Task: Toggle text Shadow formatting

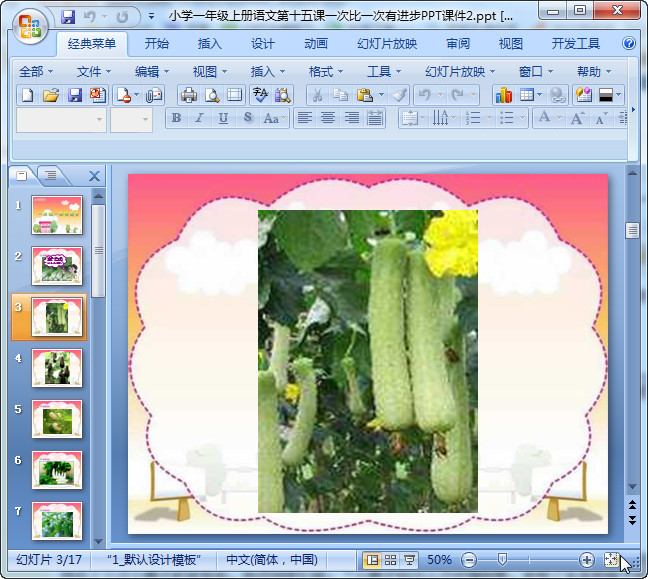Action: [248, 118]
